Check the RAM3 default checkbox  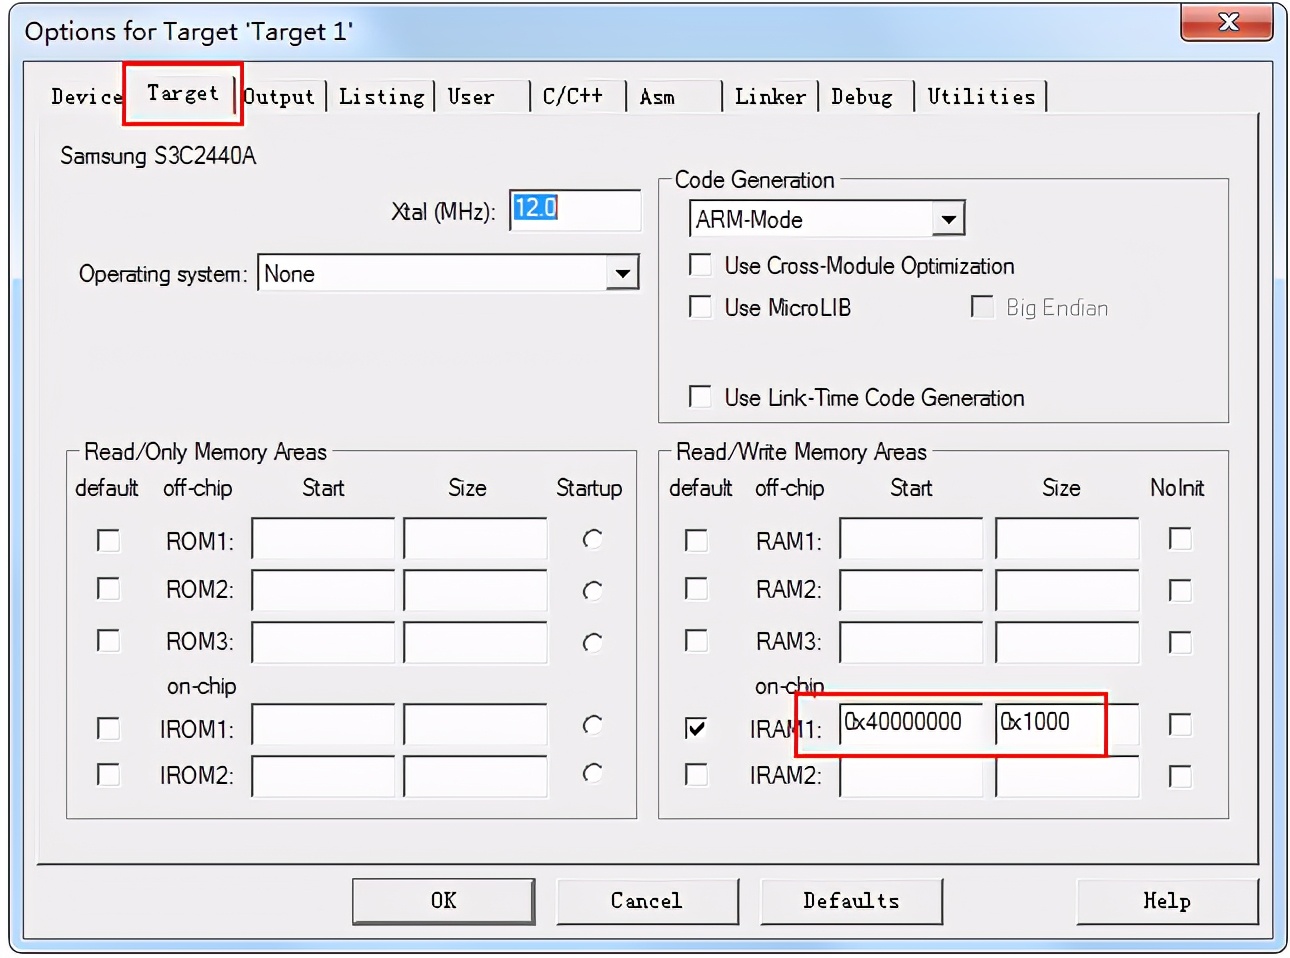[696, 640]
